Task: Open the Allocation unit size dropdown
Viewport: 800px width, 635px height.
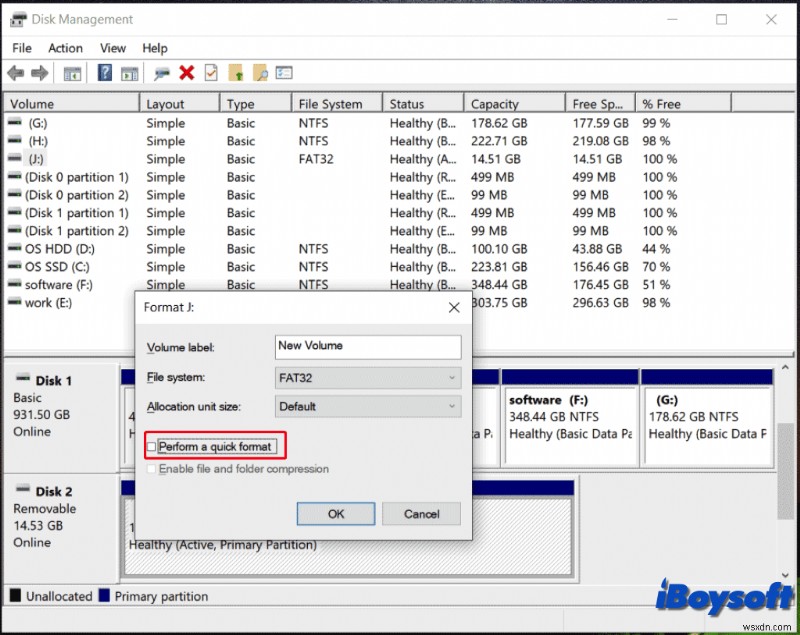Action: (368, 407)
